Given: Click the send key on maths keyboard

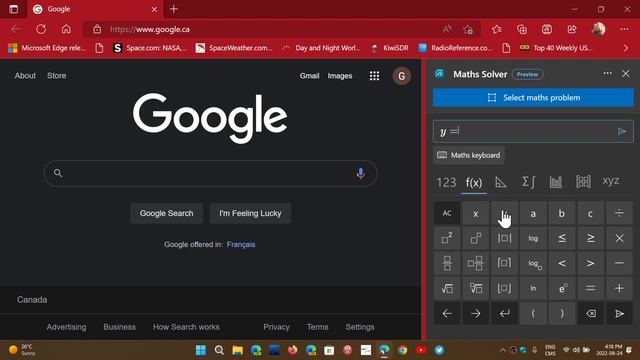Looking at the screenshot, I should (619, 313).
